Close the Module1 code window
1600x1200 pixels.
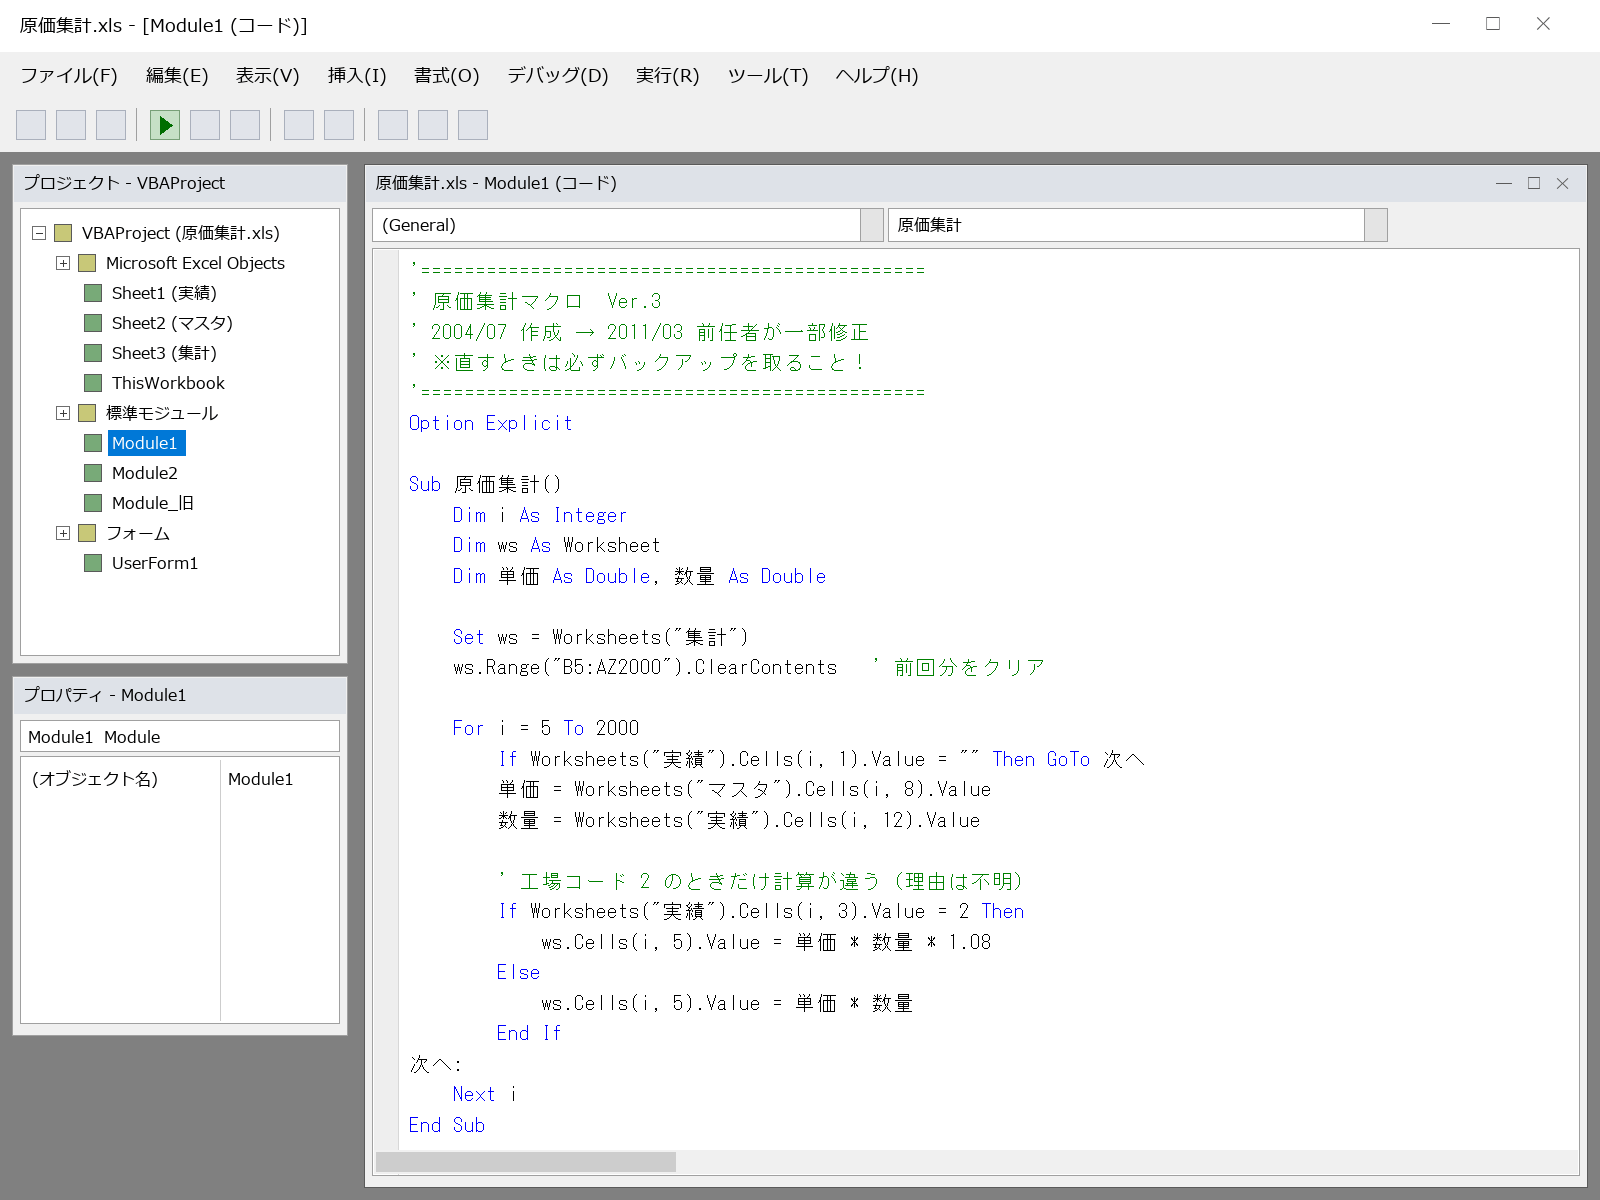click(1563, 183)
